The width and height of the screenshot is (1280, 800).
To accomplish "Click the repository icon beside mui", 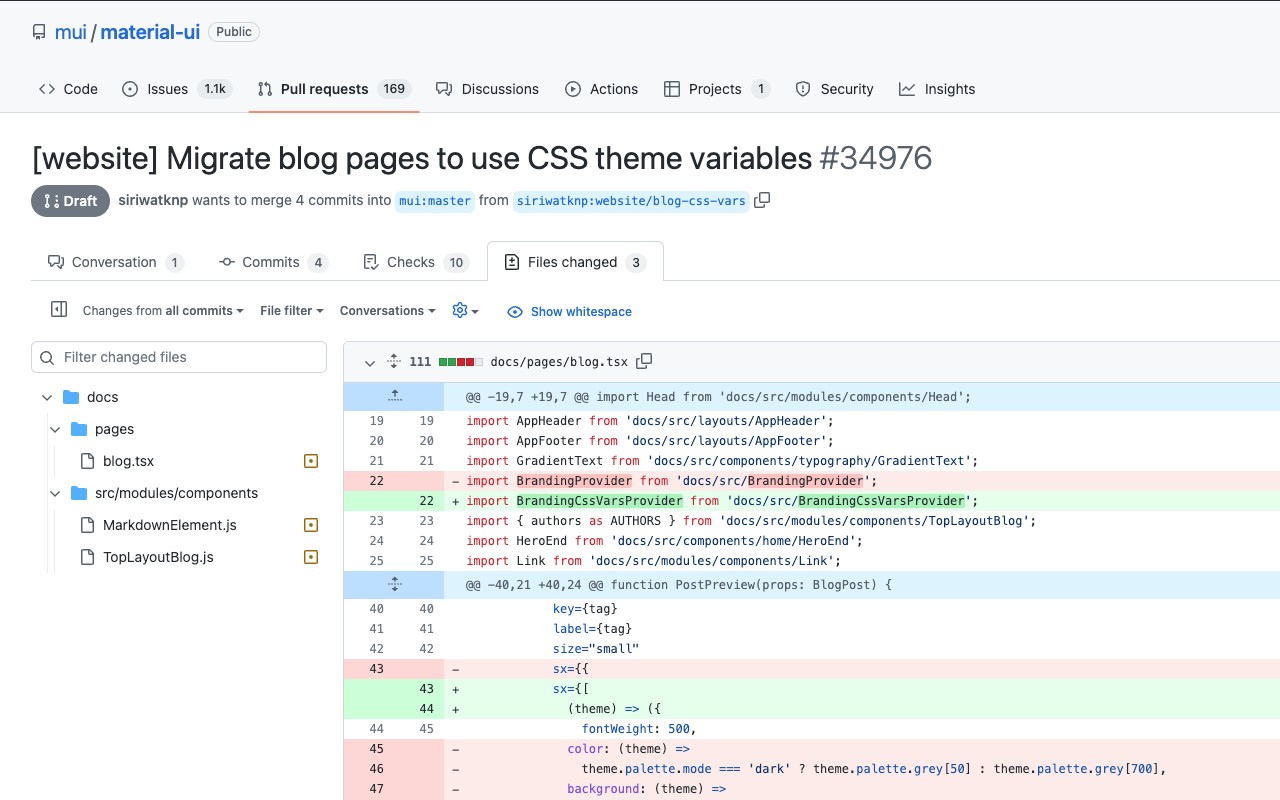I will pyautogui.click(x=39, y=32).
